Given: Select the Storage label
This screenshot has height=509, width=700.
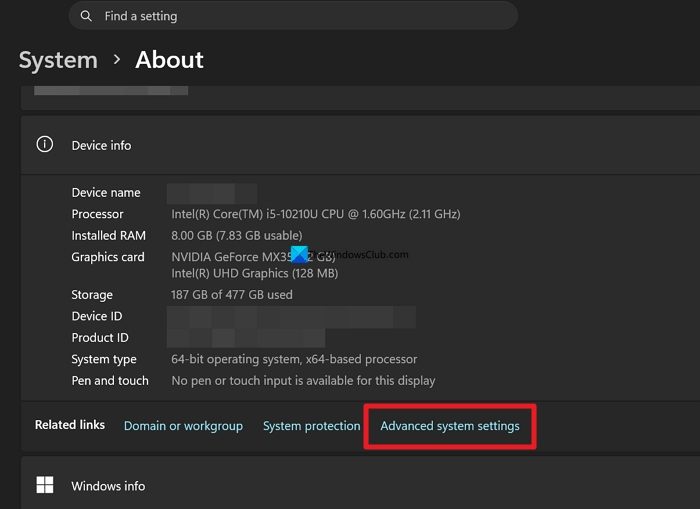Looking at the screenshot, I should click(x=92, y=295).
